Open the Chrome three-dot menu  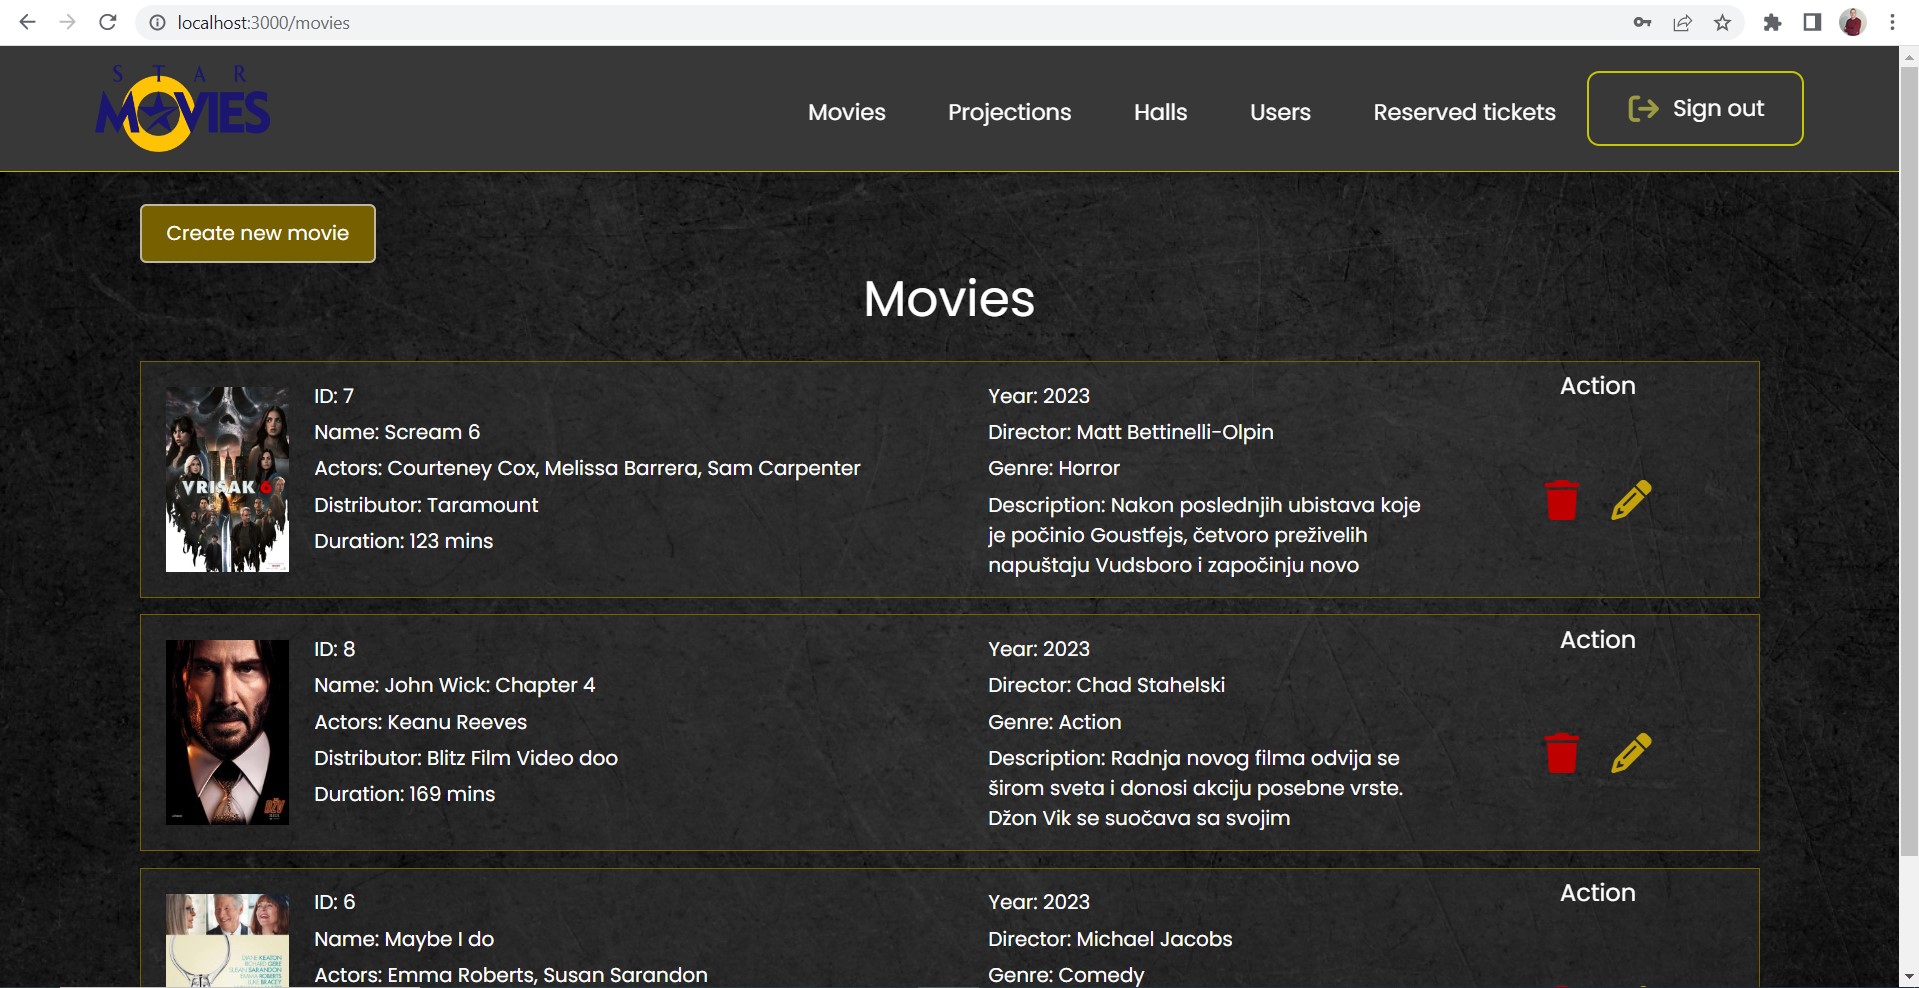click(1891, 22)
